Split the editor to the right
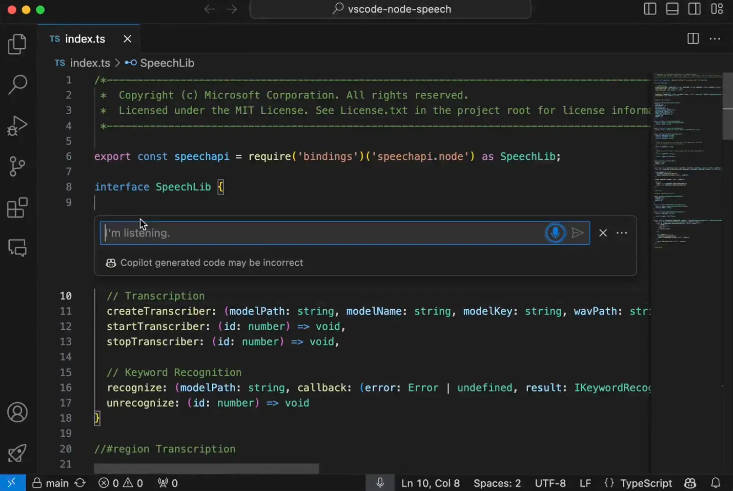The width and height of the screenshot is (733, 491). pos(693,39)
